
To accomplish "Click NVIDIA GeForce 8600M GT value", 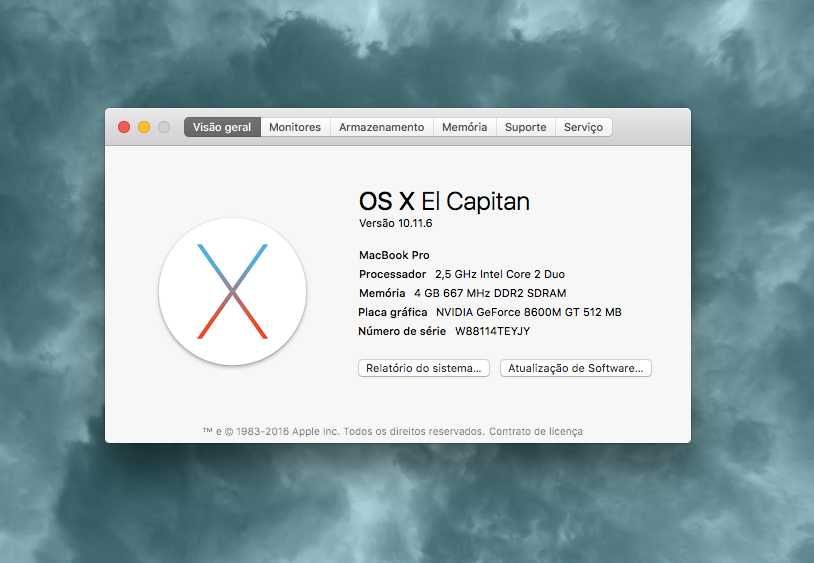I will [528, 312].
